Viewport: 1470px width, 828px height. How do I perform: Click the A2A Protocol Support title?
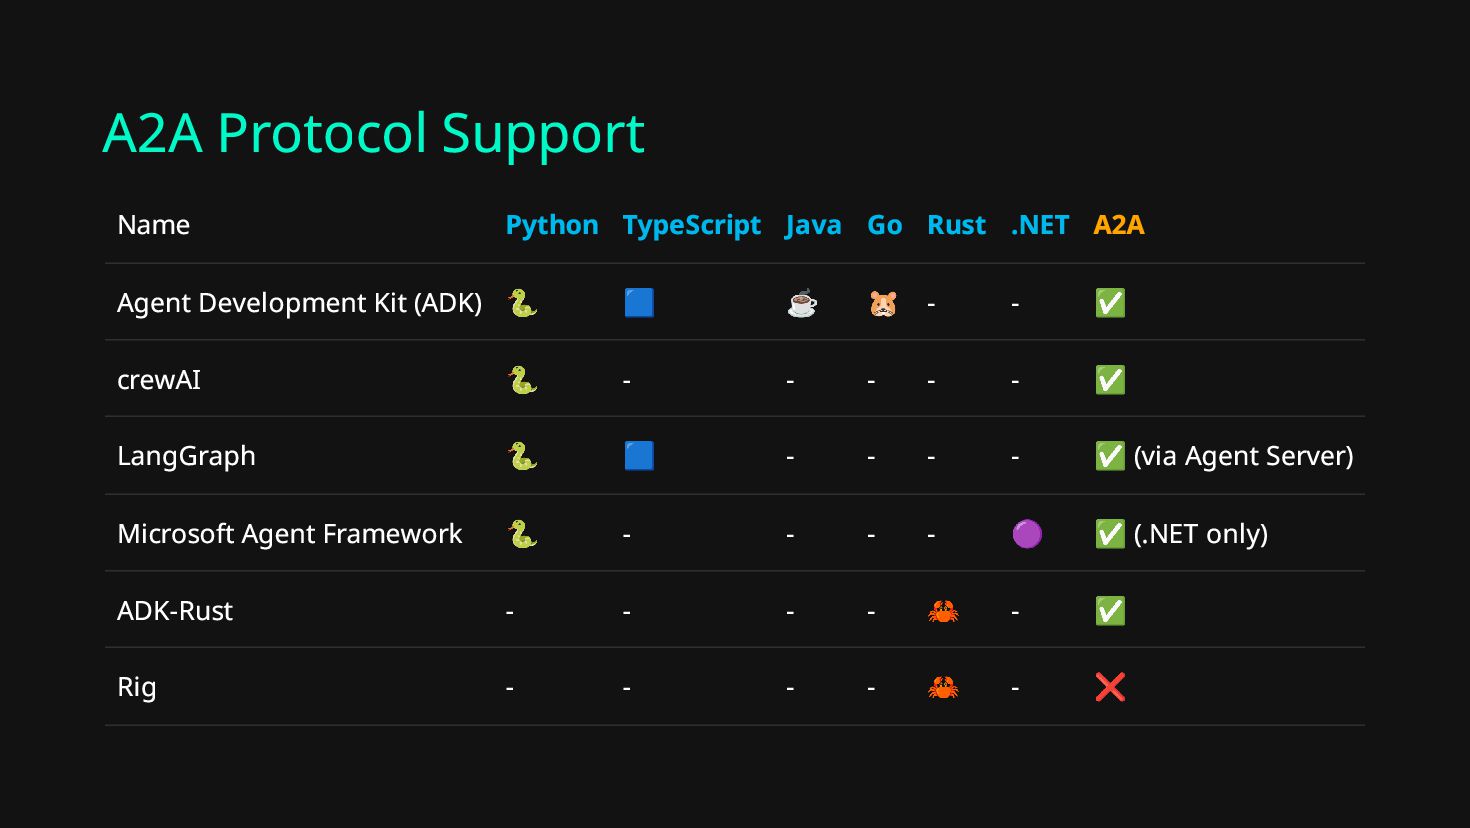coord(374,133)
